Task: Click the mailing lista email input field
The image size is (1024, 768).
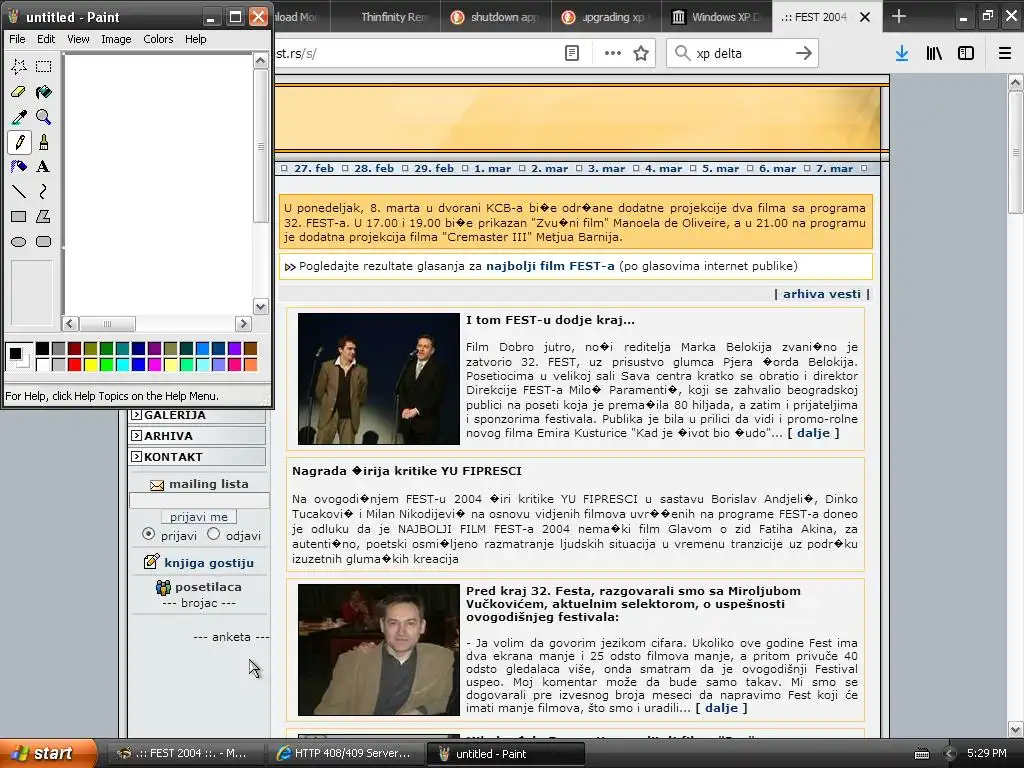Action: click(x=199, y=500)
